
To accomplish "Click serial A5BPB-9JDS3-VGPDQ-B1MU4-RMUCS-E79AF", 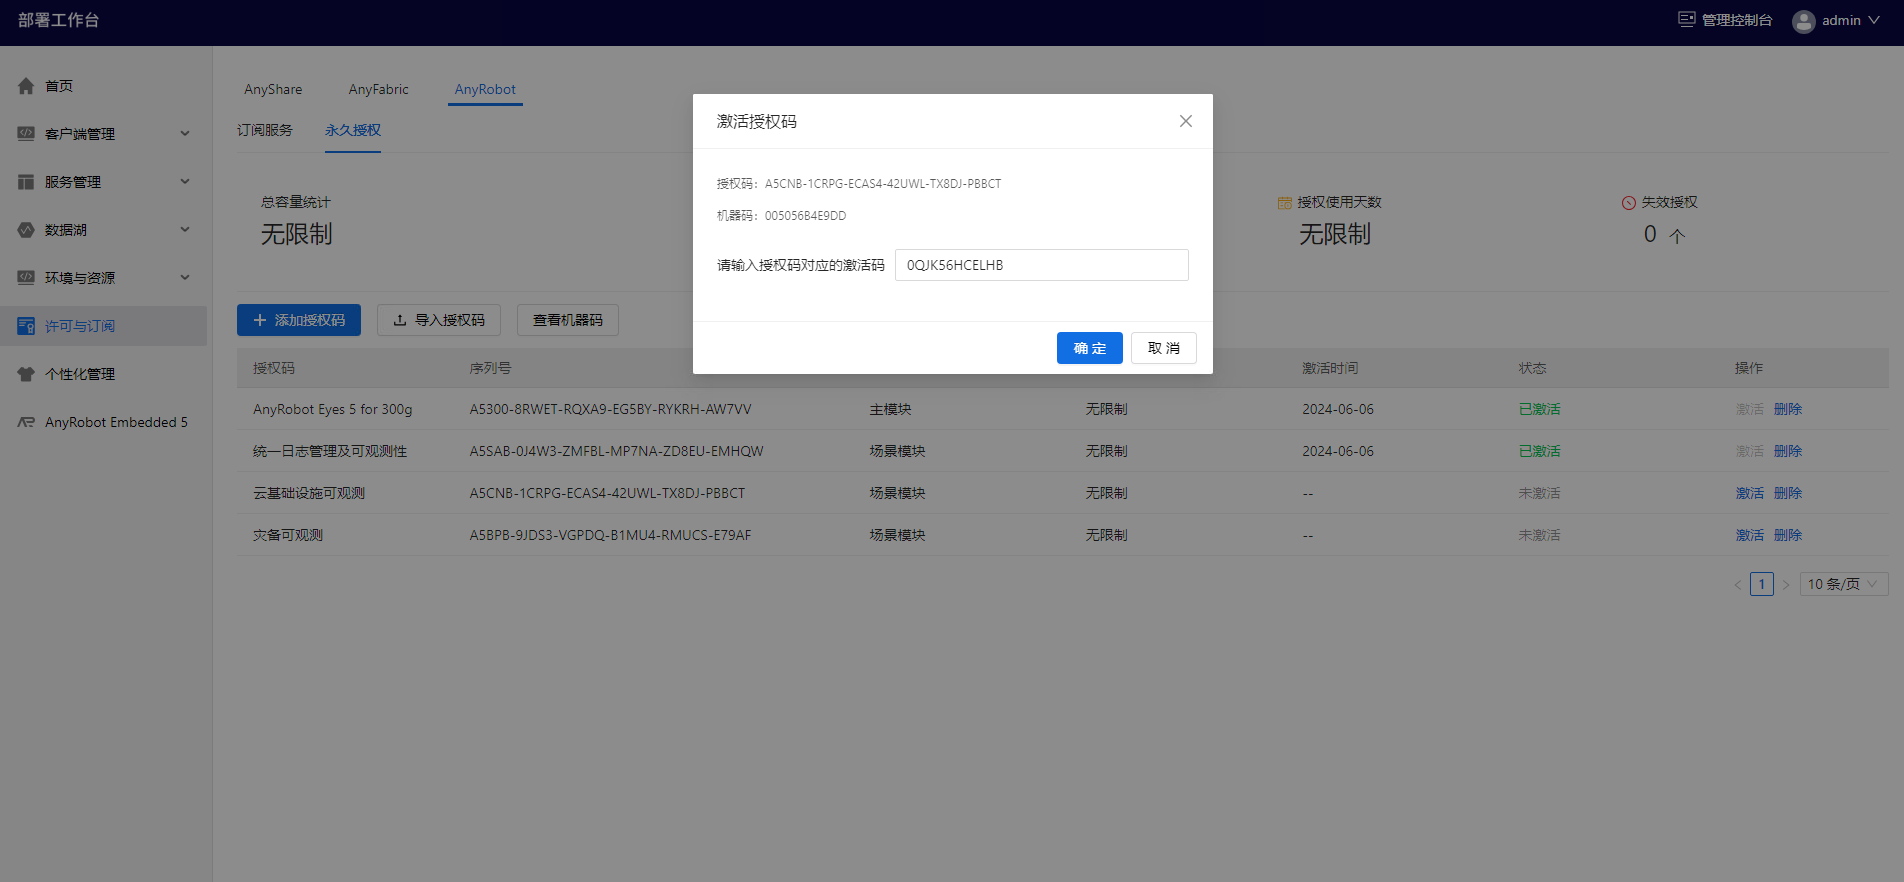I will 611,535.
